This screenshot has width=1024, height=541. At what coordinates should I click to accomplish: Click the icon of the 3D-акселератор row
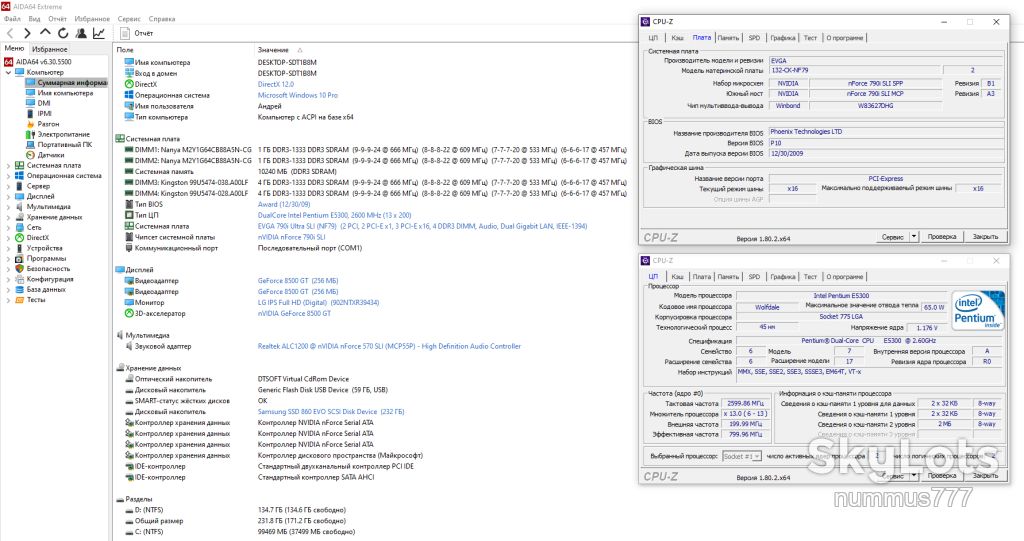(x=129, y=314)
